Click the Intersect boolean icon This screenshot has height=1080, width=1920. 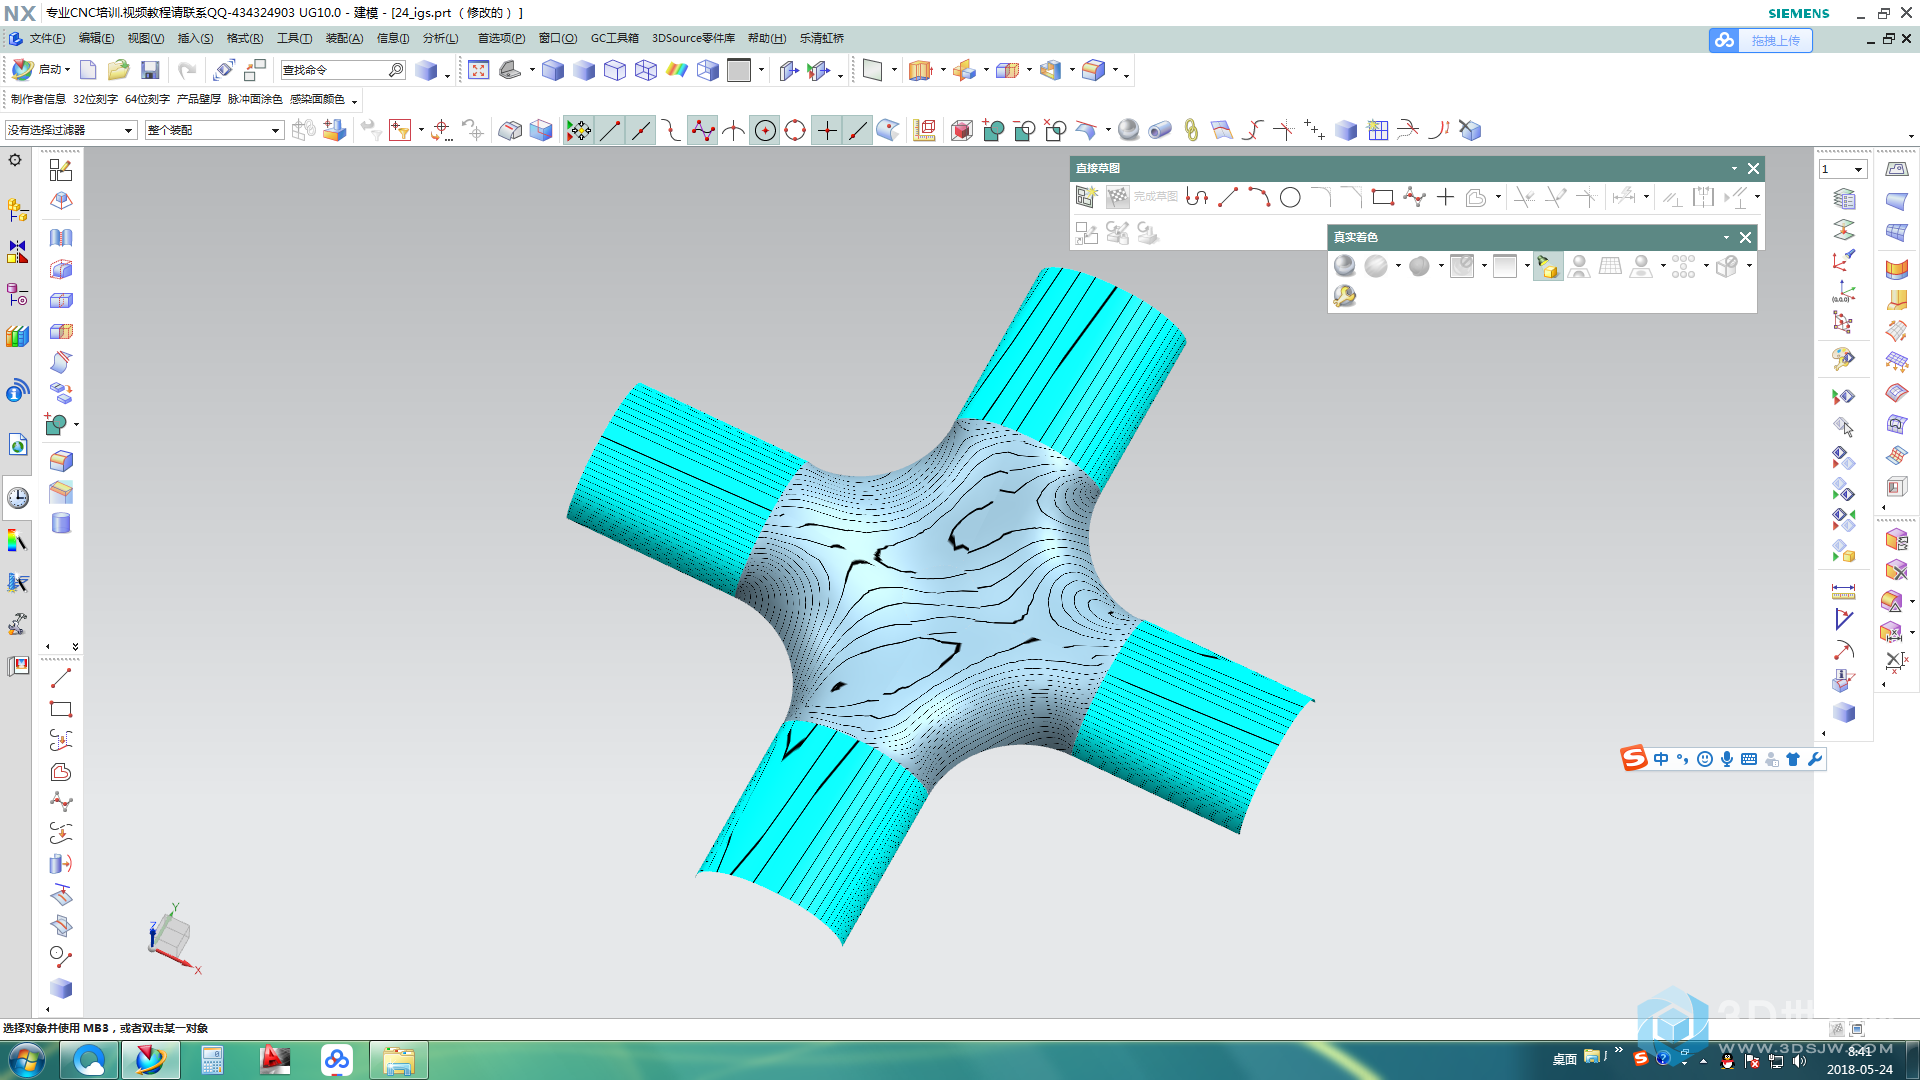pyautogui.click(x=1055, y=130)
